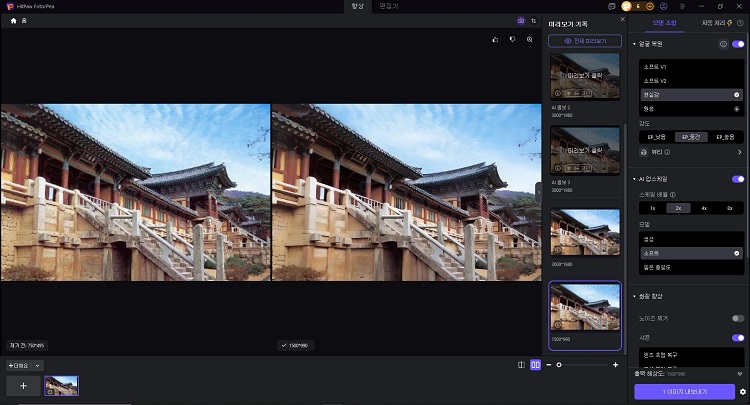The width and height of the screenshot is (750, 405).
Task: Click the lock icon on AI Combo 2 thumbnail
Action: (x=558, y=93)
